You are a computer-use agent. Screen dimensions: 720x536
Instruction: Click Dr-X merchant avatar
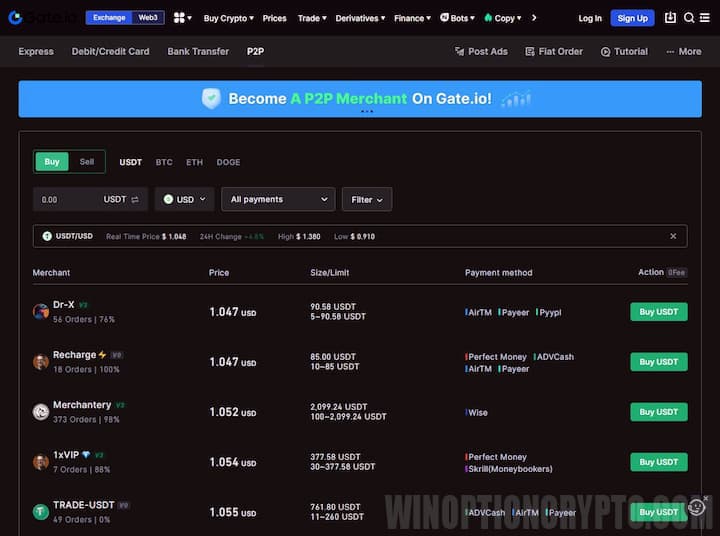click(41, 311)
